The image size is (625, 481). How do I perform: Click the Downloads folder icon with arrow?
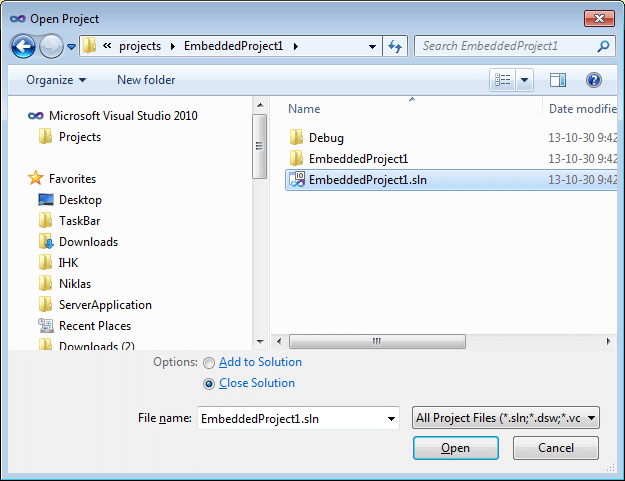(46, 241)
